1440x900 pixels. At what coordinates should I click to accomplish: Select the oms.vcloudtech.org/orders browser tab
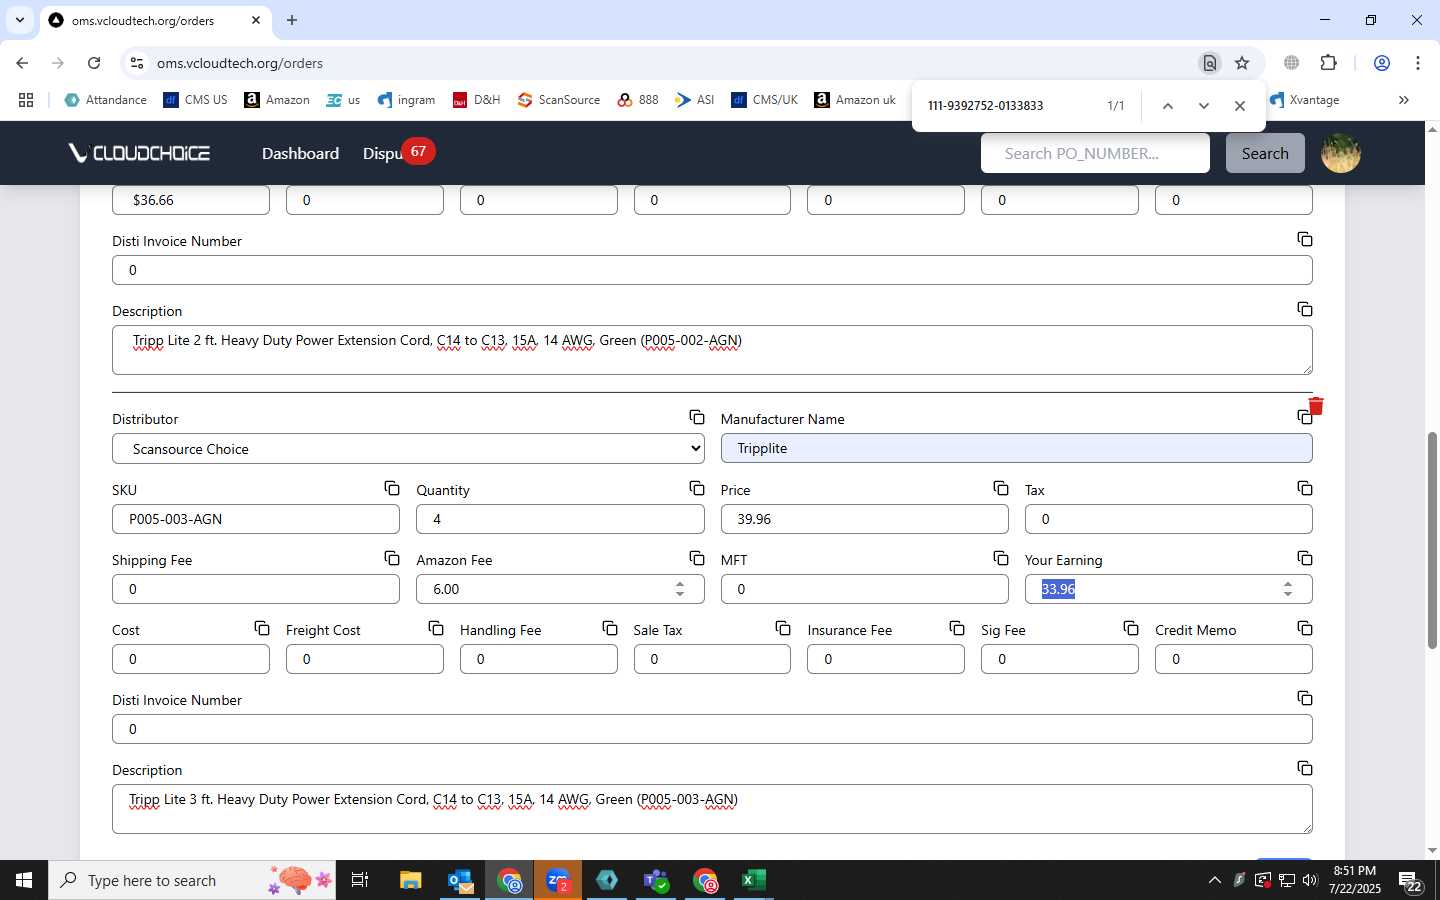click(155, 20)
